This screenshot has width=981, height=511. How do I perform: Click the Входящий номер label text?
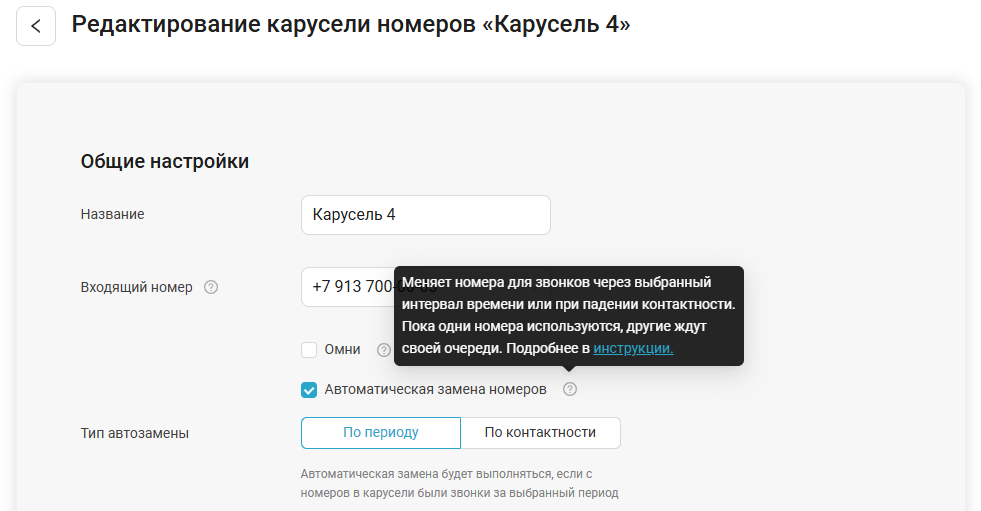click(136, 287)
